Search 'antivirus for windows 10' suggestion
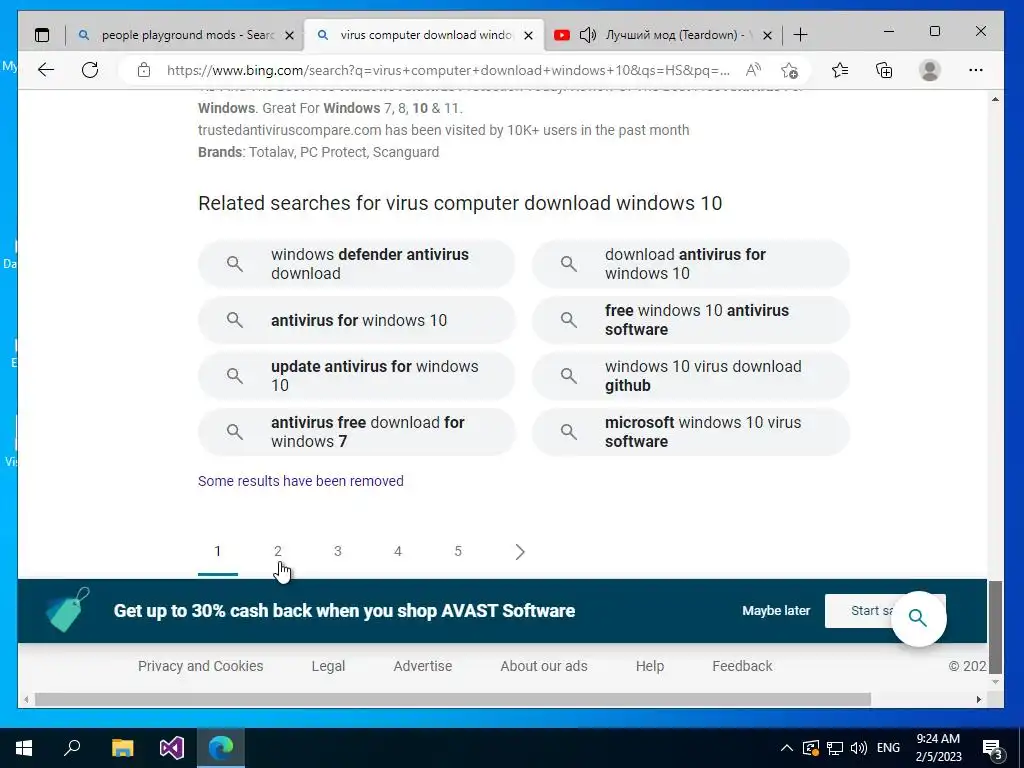The image size is (1024, 768). (357, 320)
